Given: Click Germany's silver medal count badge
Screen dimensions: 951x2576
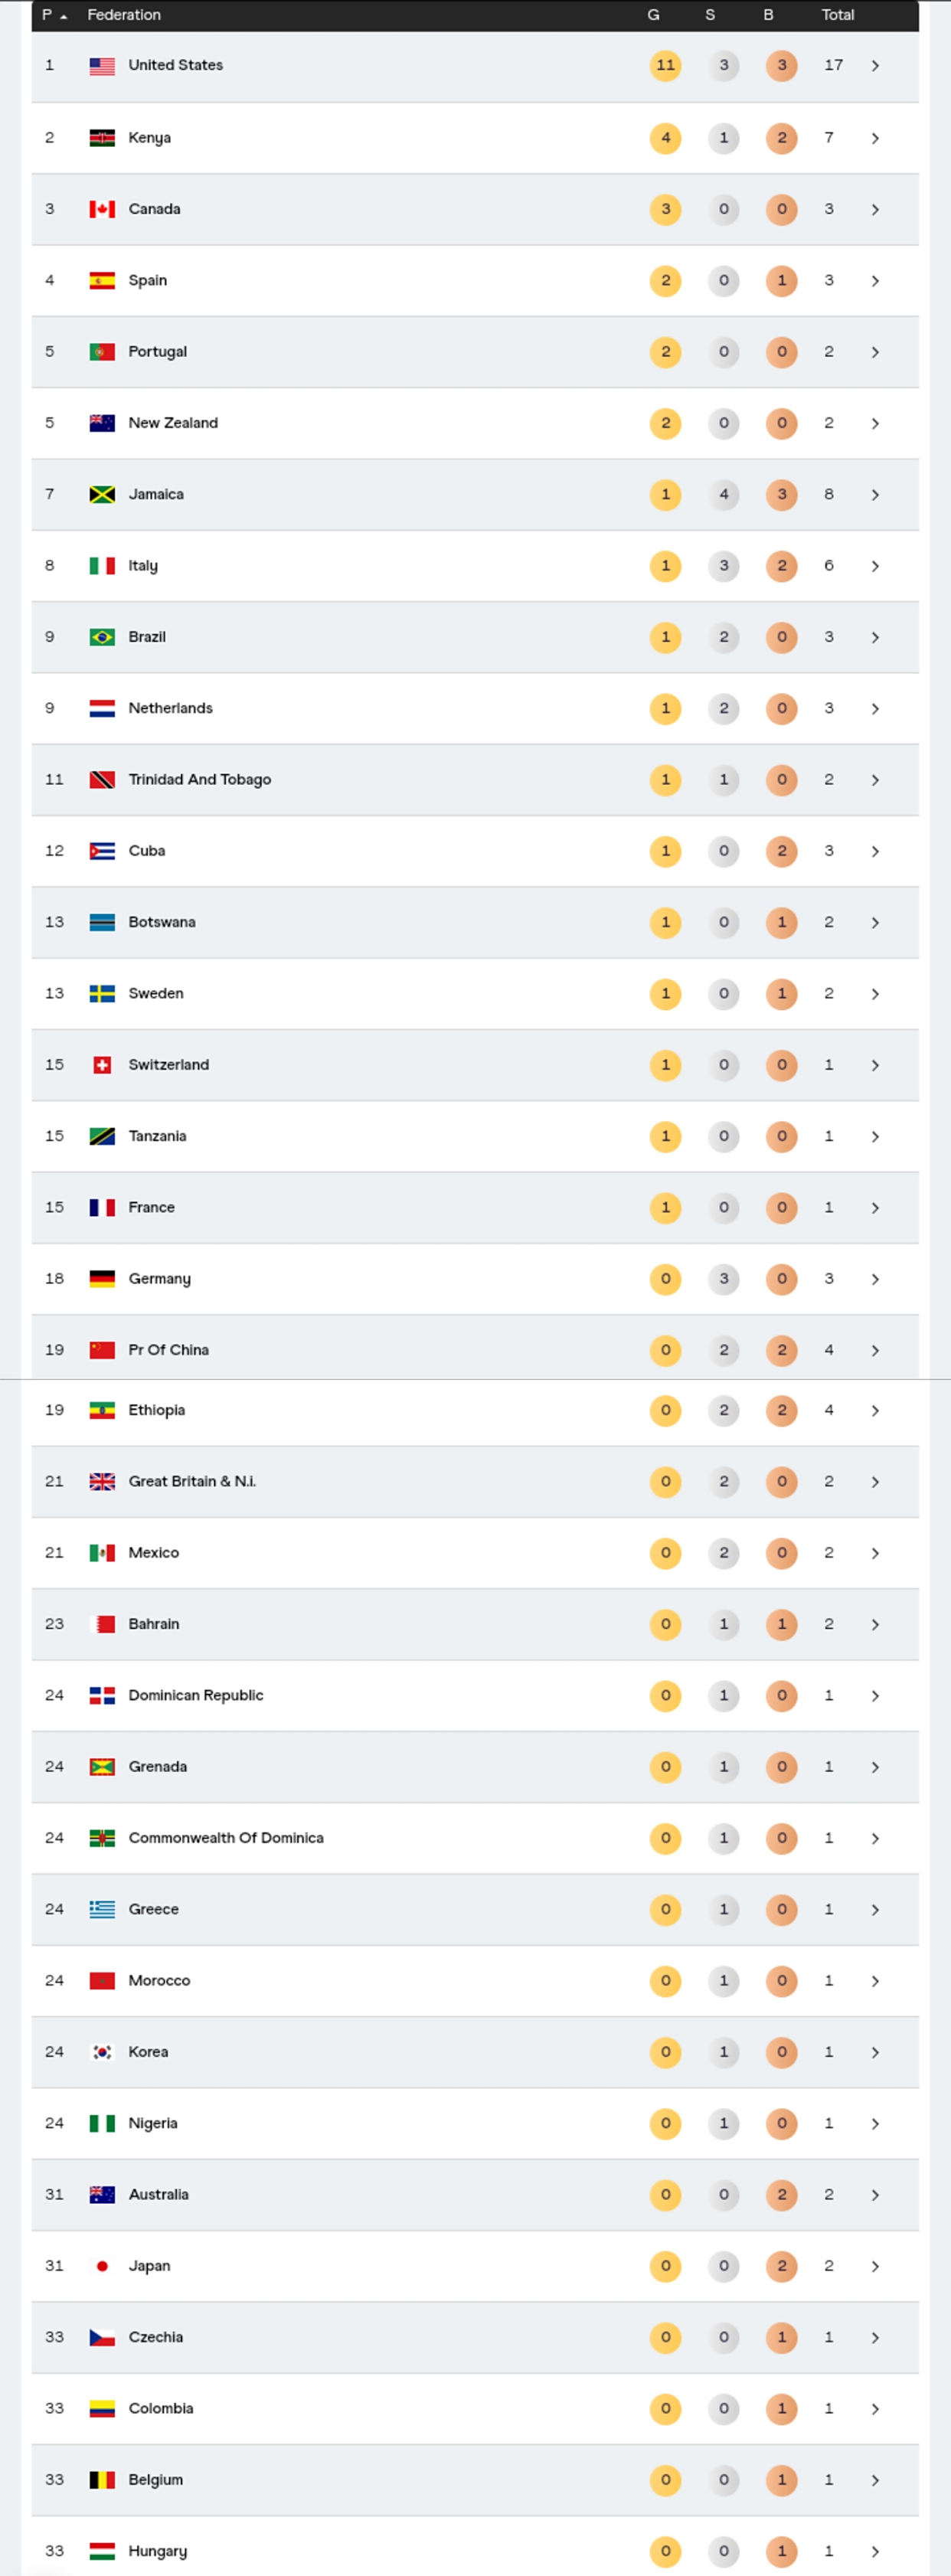Looking at the screenshot, I should pos(724,1279).
